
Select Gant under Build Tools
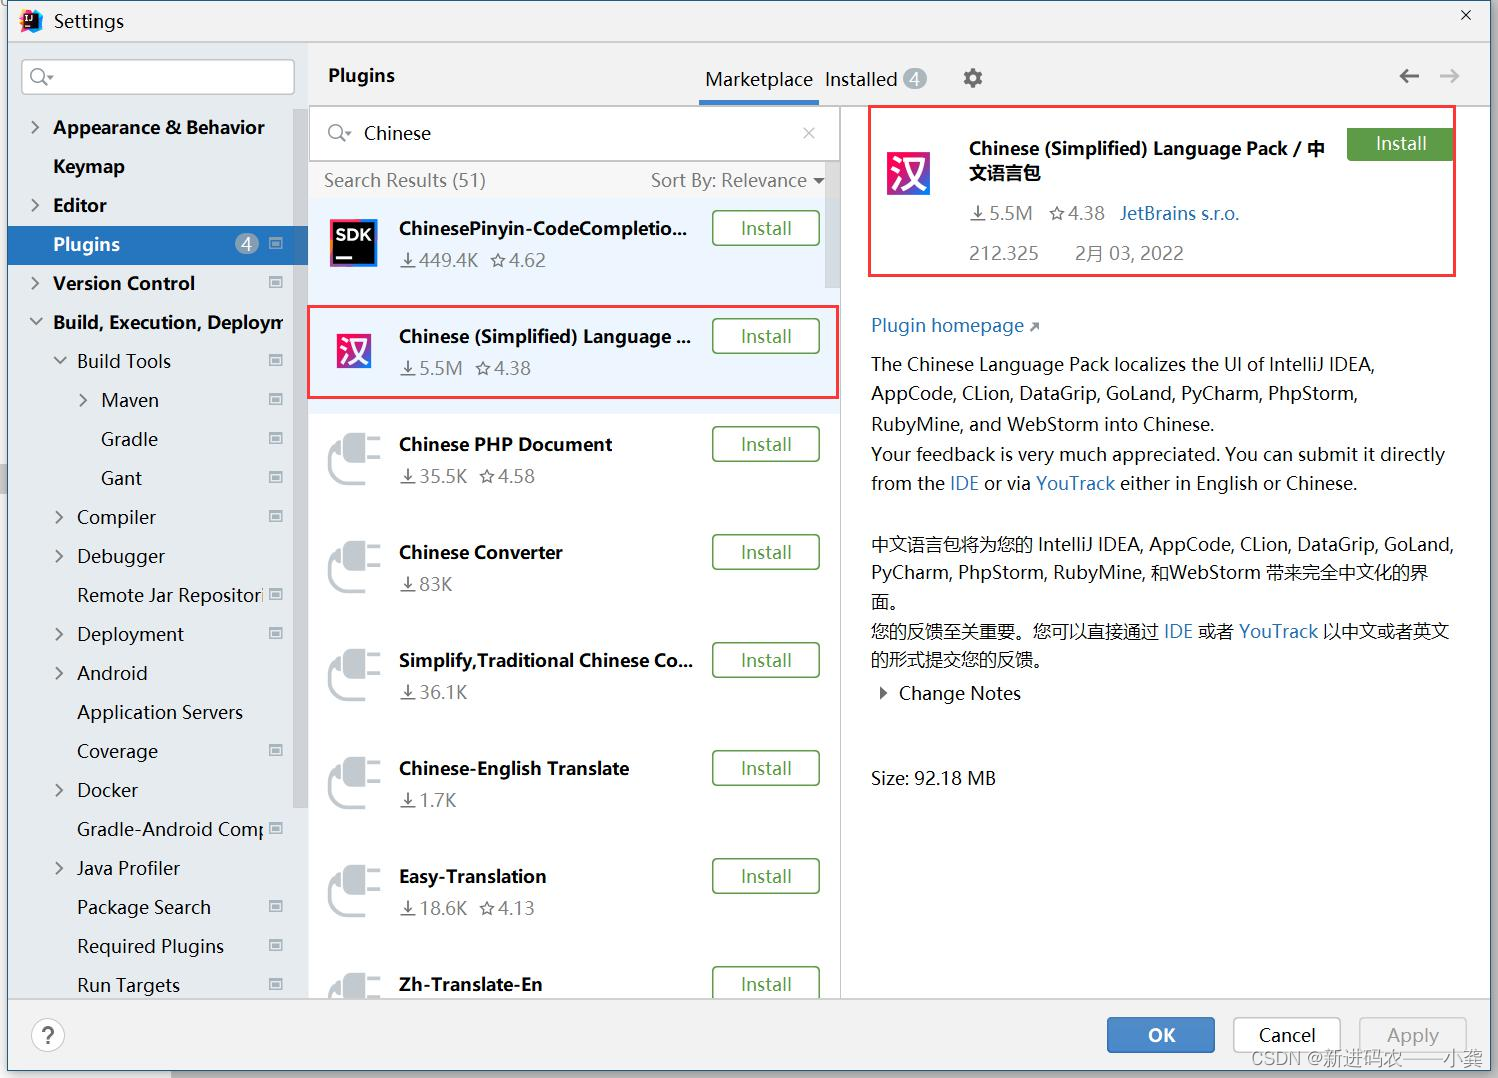pyautogui.click(x=121, y=478)
